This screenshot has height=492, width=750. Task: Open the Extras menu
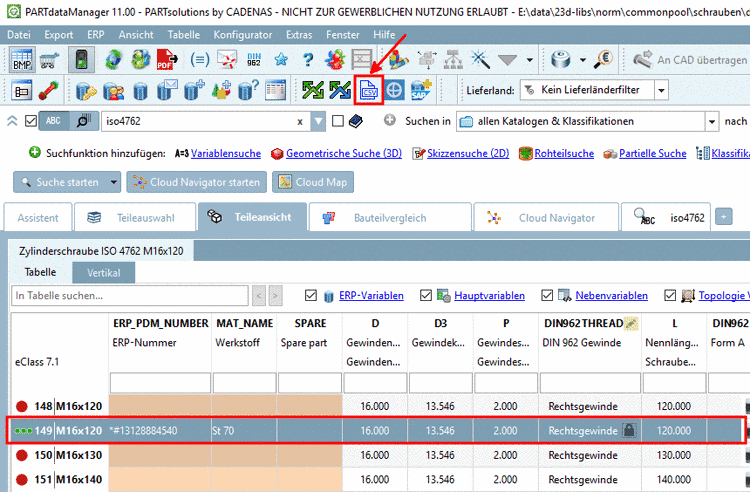[x=299, y=35]
